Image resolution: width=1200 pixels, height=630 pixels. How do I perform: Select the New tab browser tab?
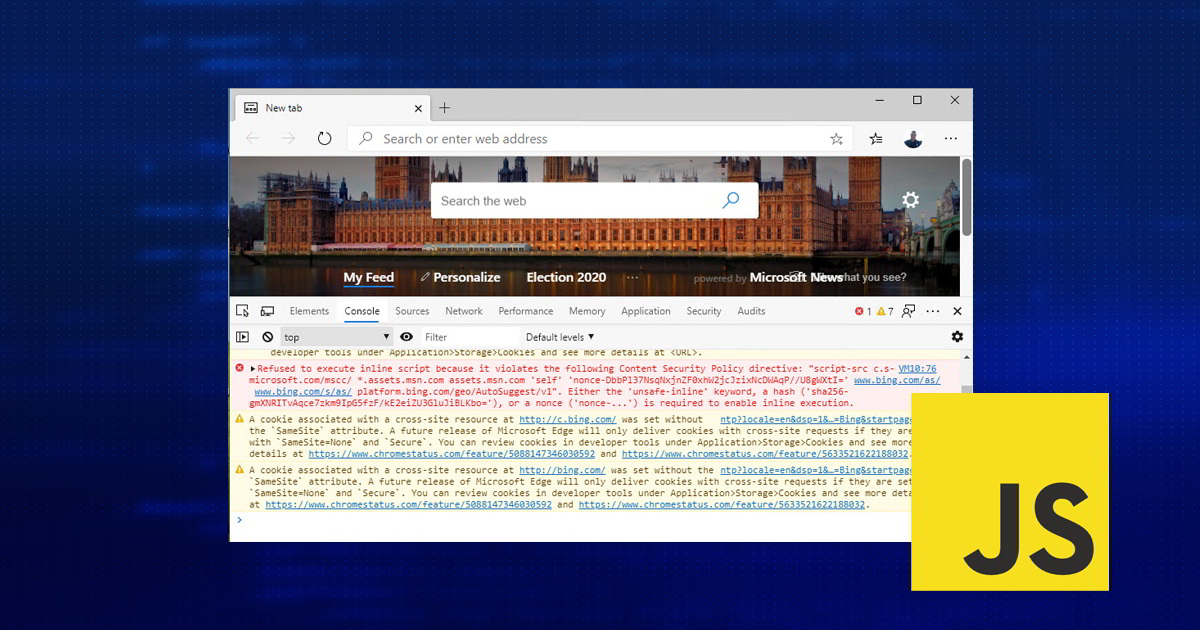pyautogui.click(x=331, y=108)
